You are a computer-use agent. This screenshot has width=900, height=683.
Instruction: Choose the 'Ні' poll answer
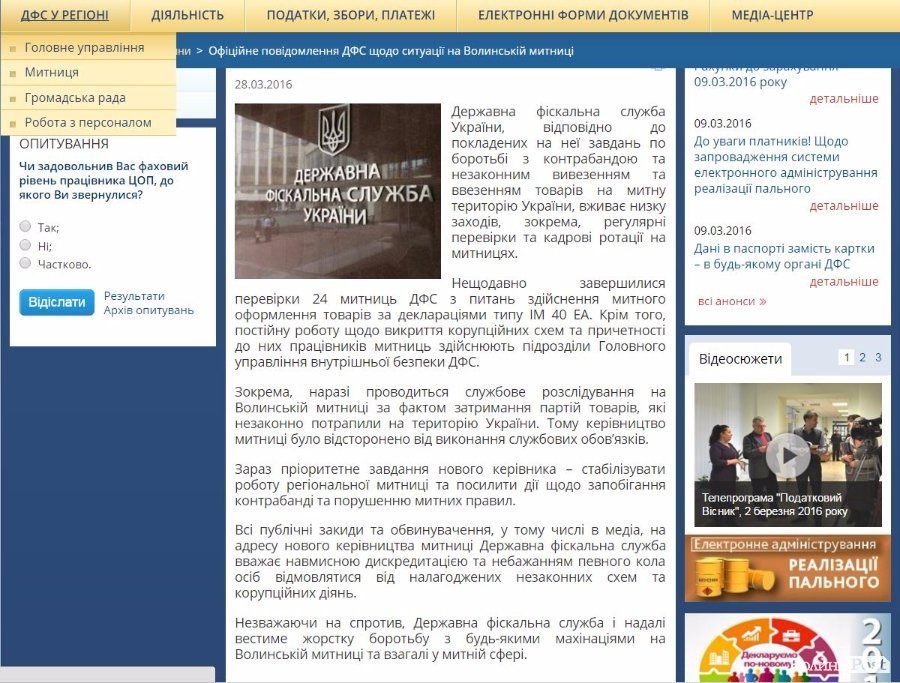[25, 245]
